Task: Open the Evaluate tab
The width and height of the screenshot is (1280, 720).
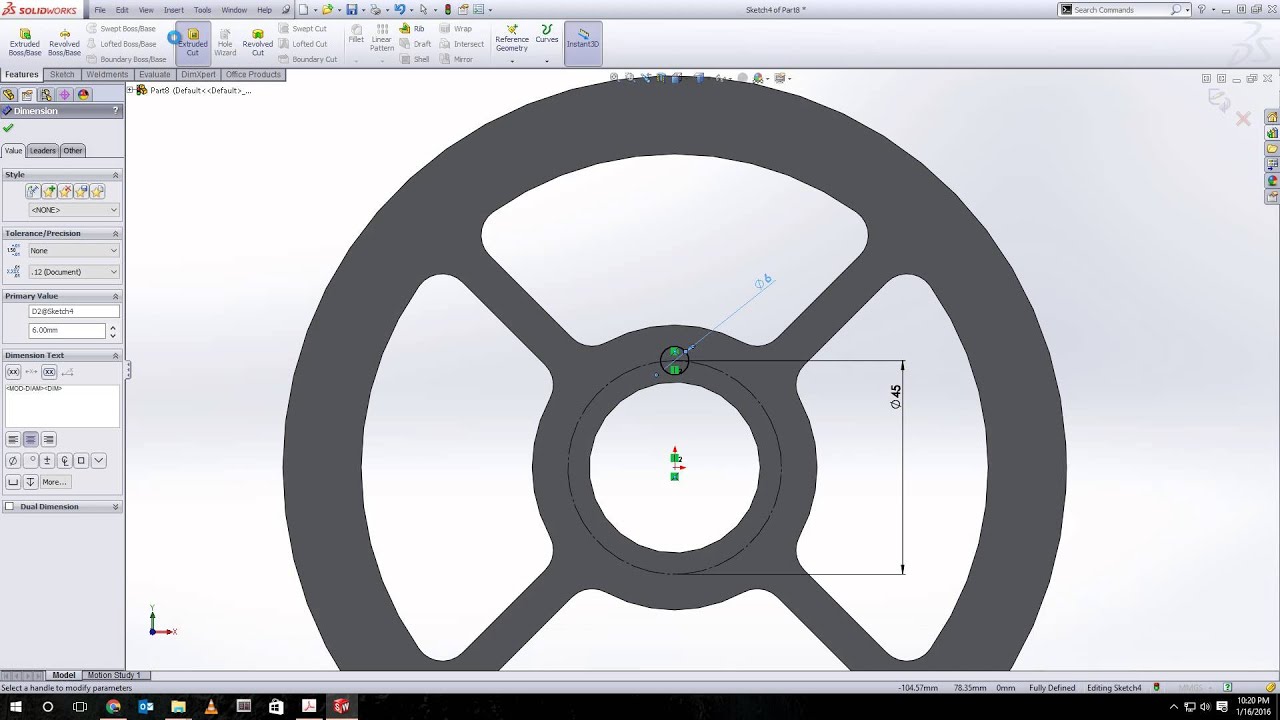Action: click(x=155, y=75)
